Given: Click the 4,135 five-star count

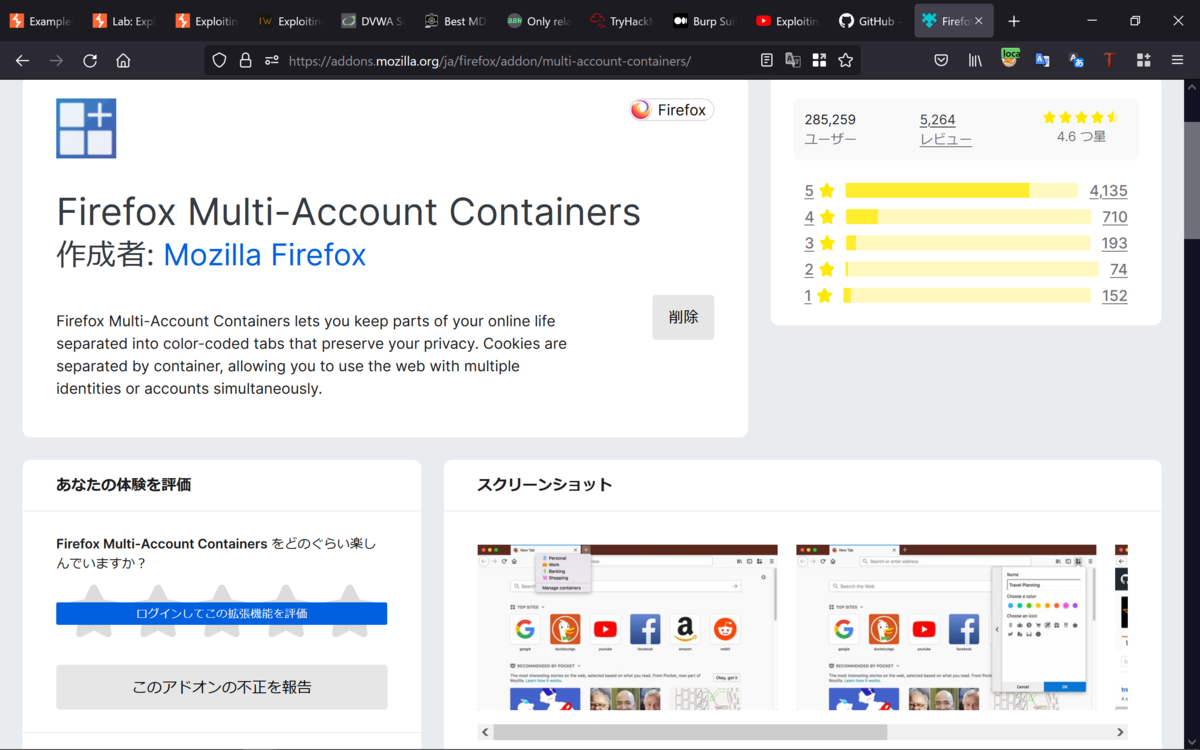Looking at the screenshot, I should pyautogui.click(x=1108, y=191).
